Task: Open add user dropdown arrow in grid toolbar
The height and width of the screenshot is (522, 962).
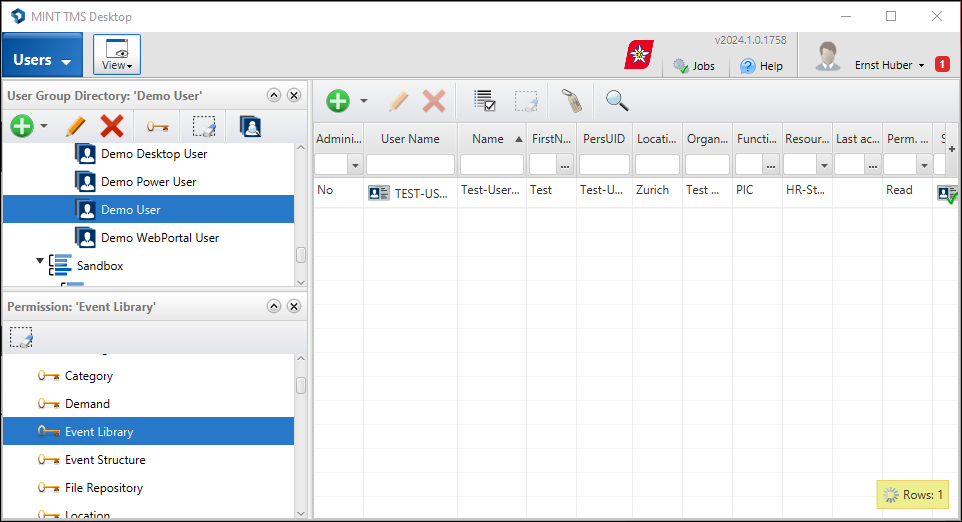Action: 364,101
